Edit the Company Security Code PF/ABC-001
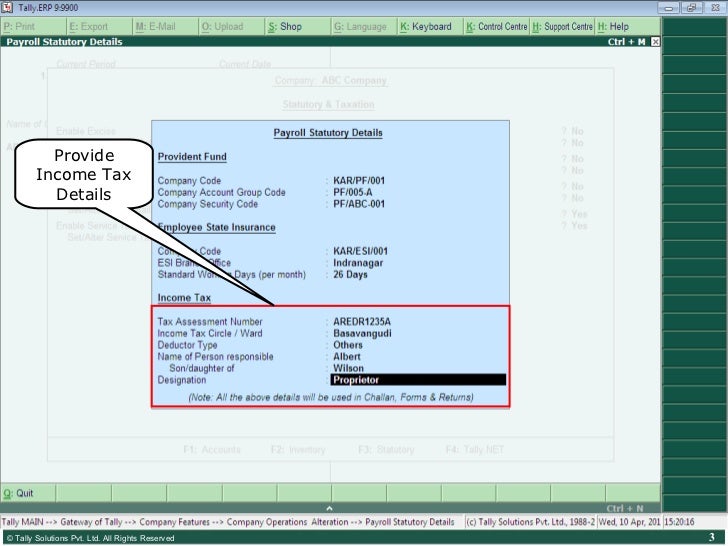Image resolution: width=728 pixels, height=546 pixels. [x=359, y=204]
